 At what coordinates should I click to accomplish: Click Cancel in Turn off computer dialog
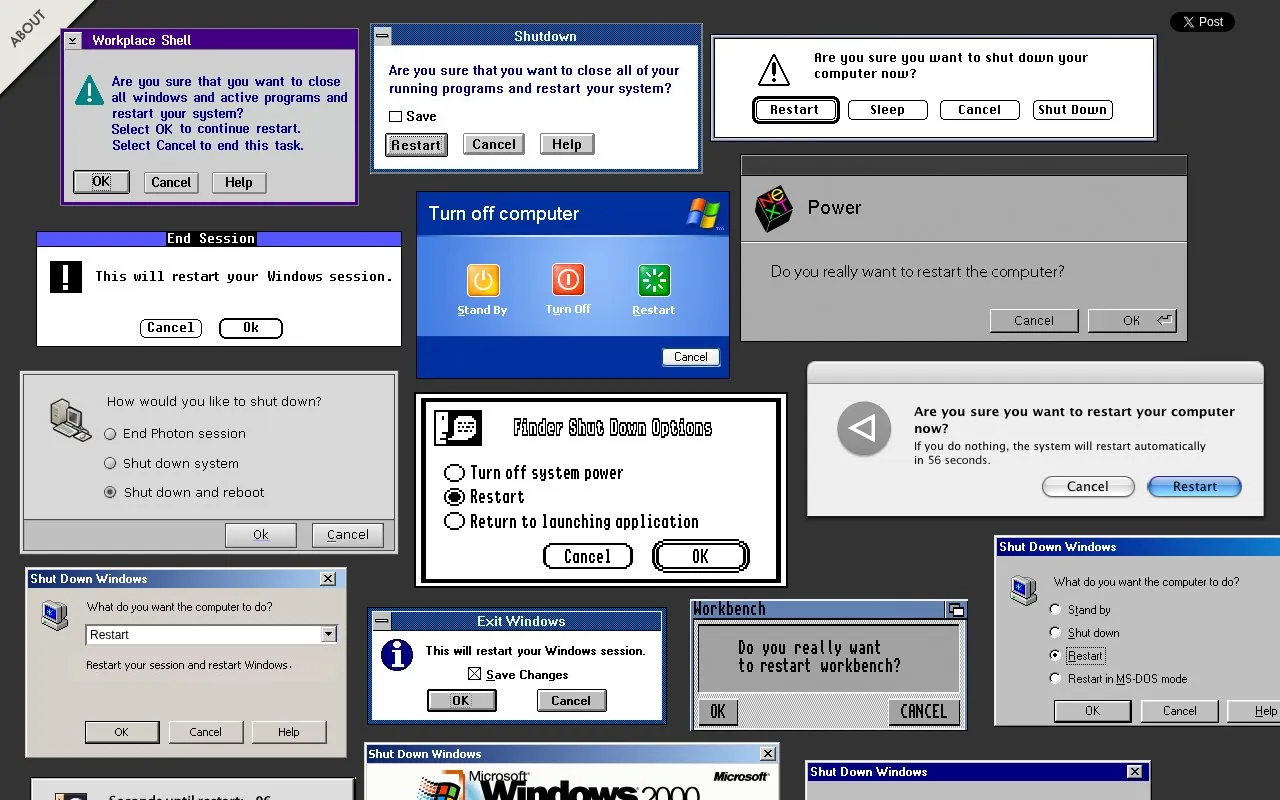pos(691,357)
